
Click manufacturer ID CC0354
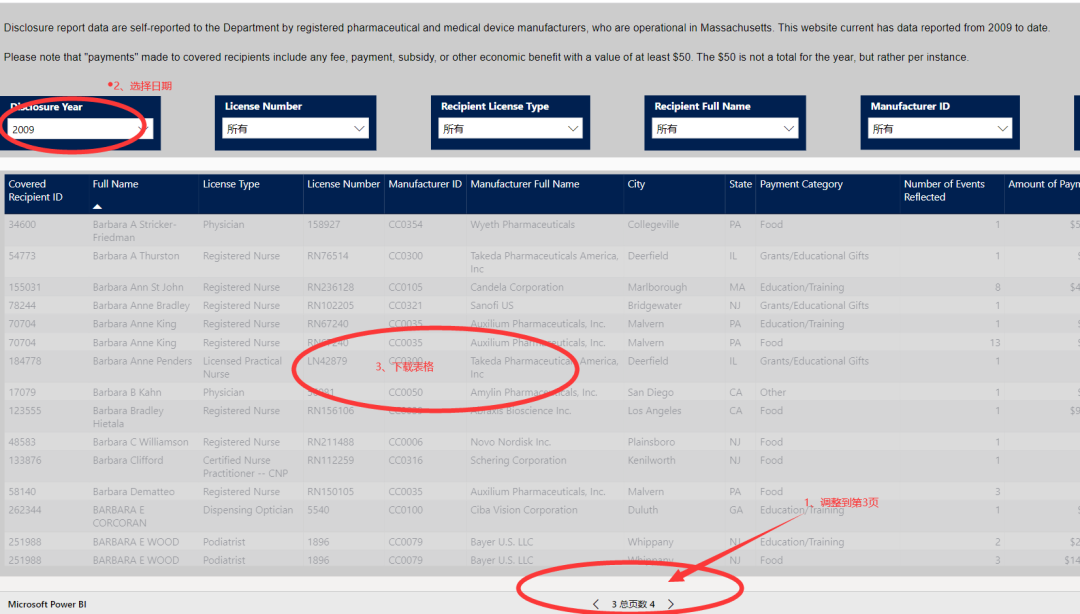click(x=405, y=225)
